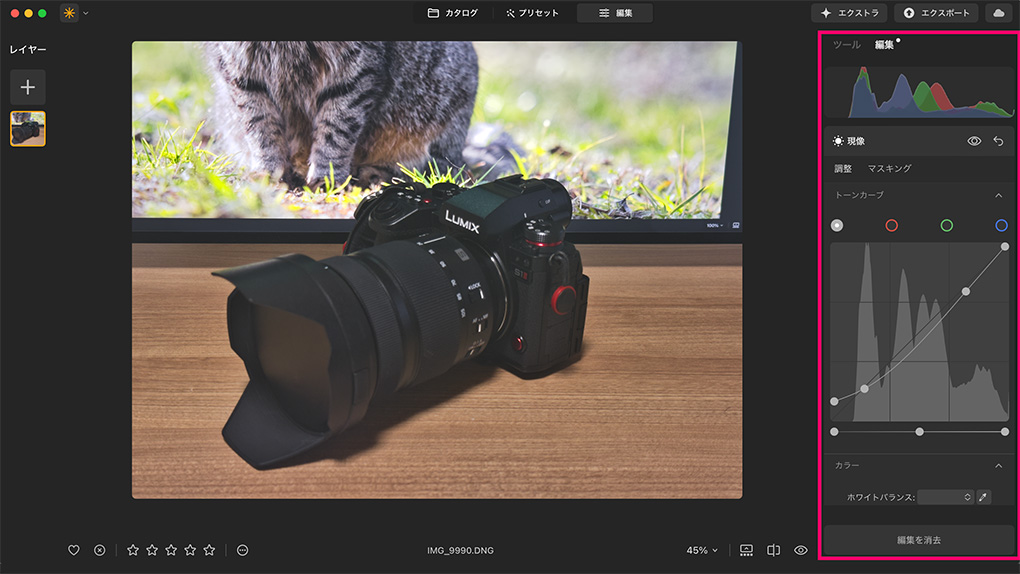Select the red curve channel

[892, 225]
